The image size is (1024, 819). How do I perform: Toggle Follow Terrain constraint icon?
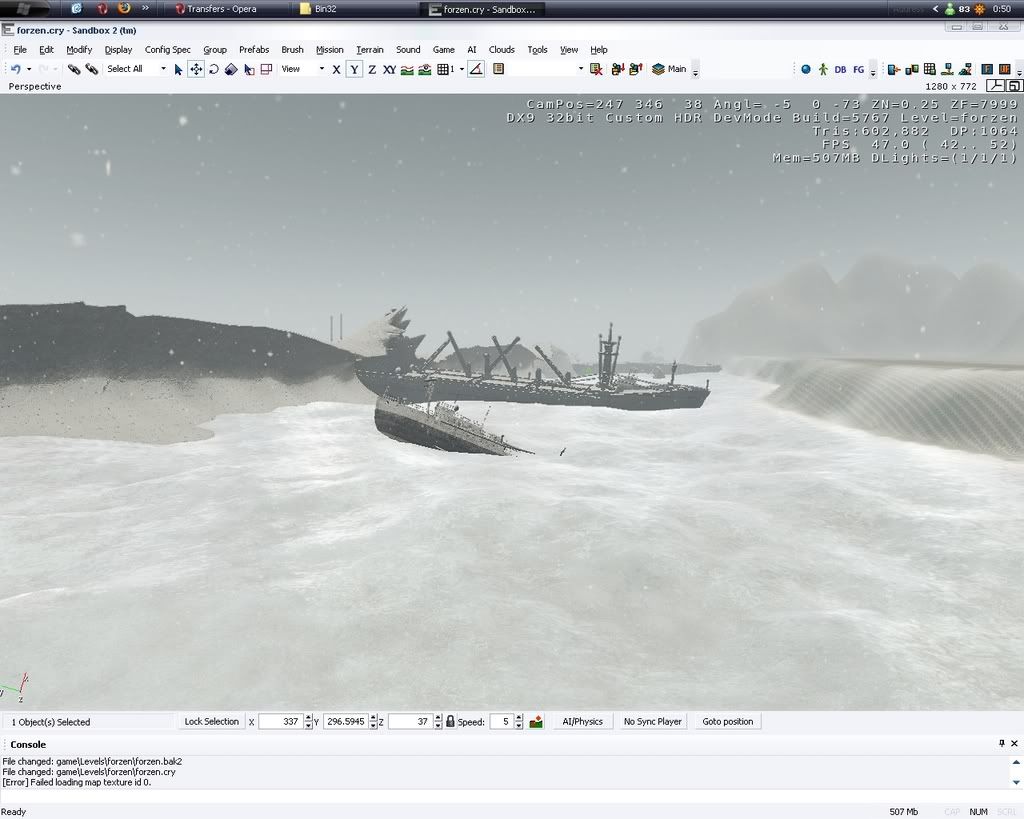pyautogui.click(x=407, y=69)
